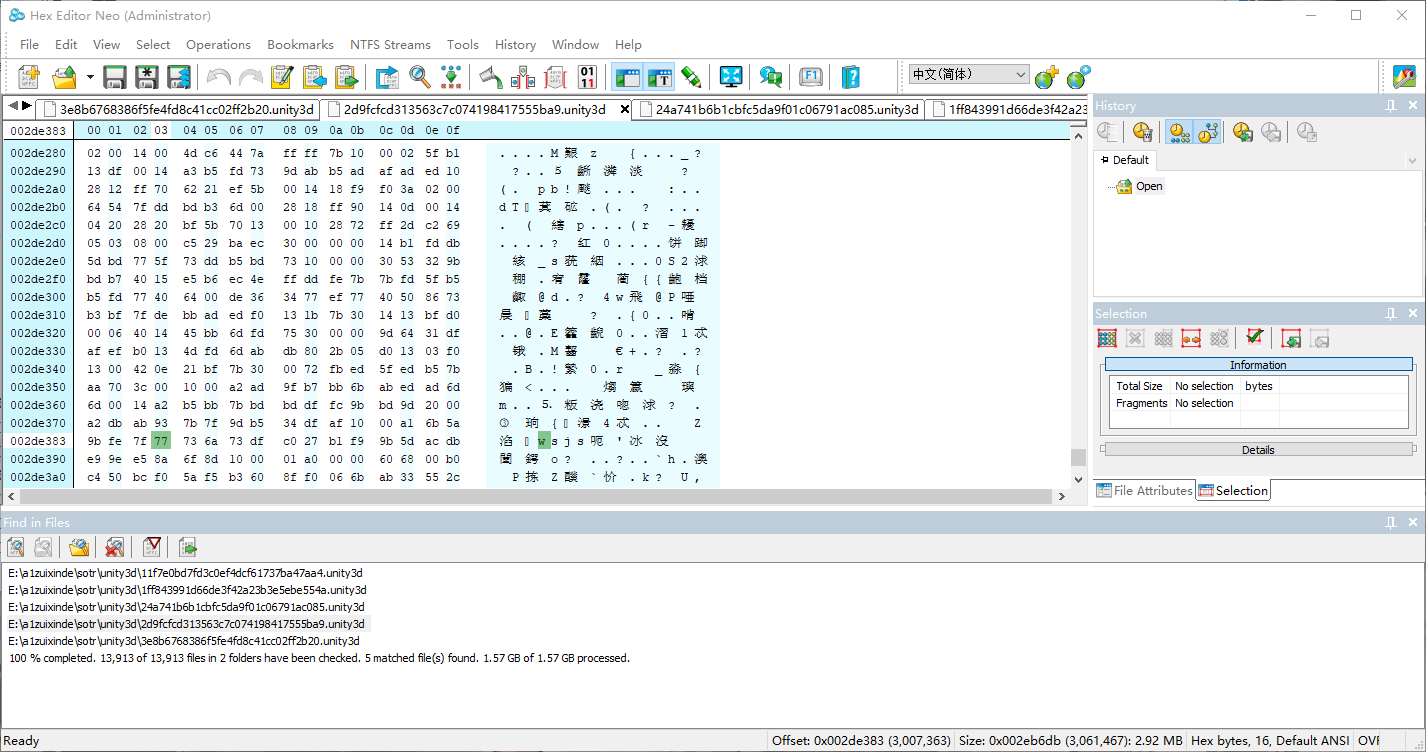
Task: Click the Details bar in Selection panel
Action: click(1258, 450)
